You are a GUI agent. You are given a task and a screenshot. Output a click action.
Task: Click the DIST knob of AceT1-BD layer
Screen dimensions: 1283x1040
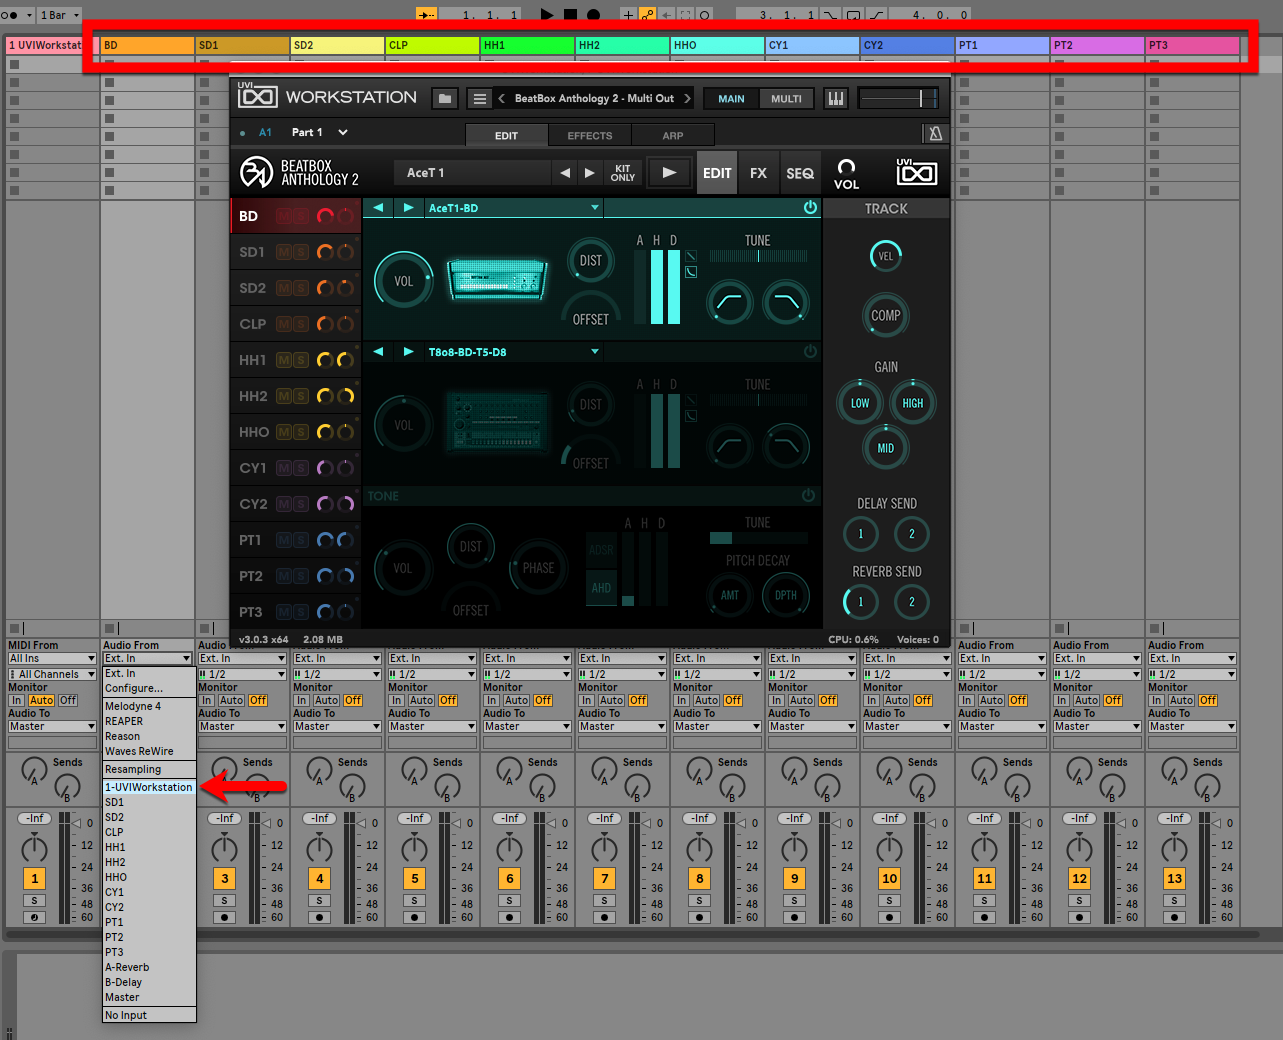coord(591,261)
